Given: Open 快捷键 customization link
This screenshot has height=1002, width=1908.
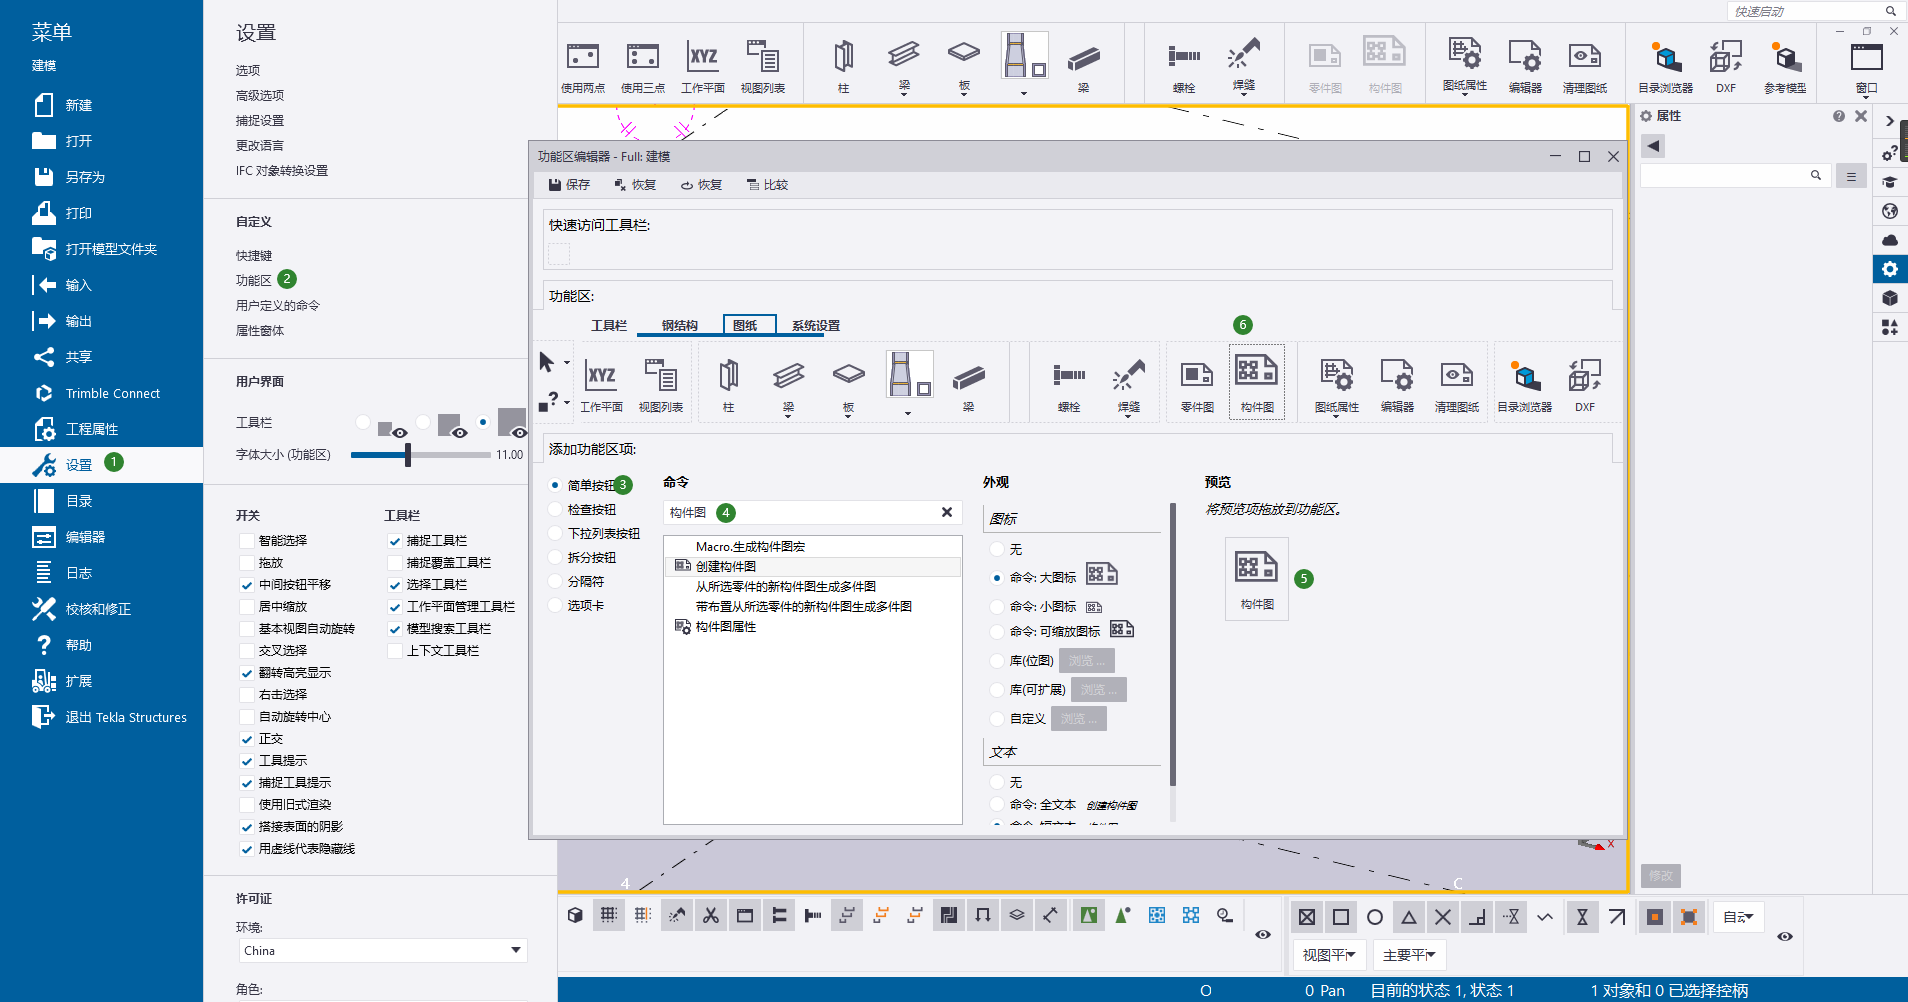Looking at the screenshot, I should point(254,255).
